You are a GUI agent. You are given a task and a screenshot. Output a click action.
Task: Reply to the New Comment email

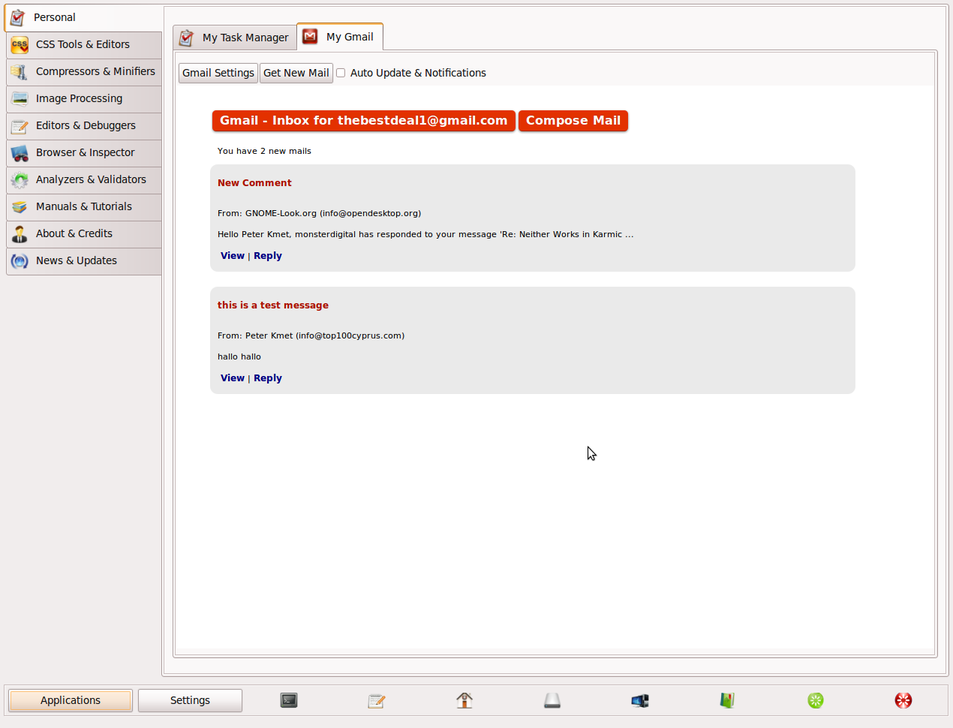(x=268, y=256)
